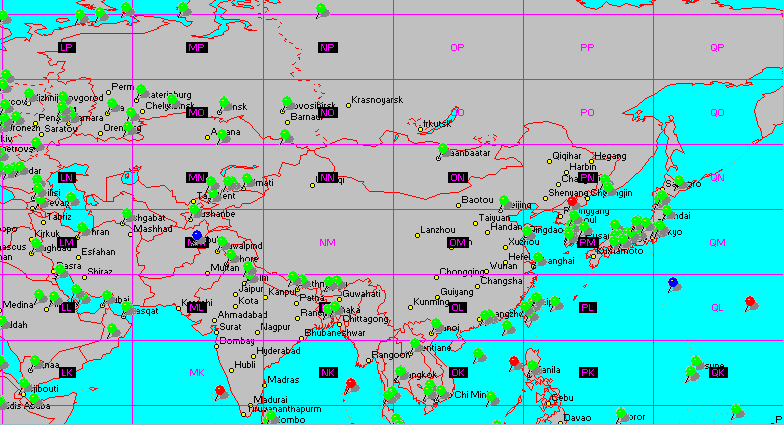Click the green pin at Dushanbe
The image size is (784, 425).
coord(194,210)
